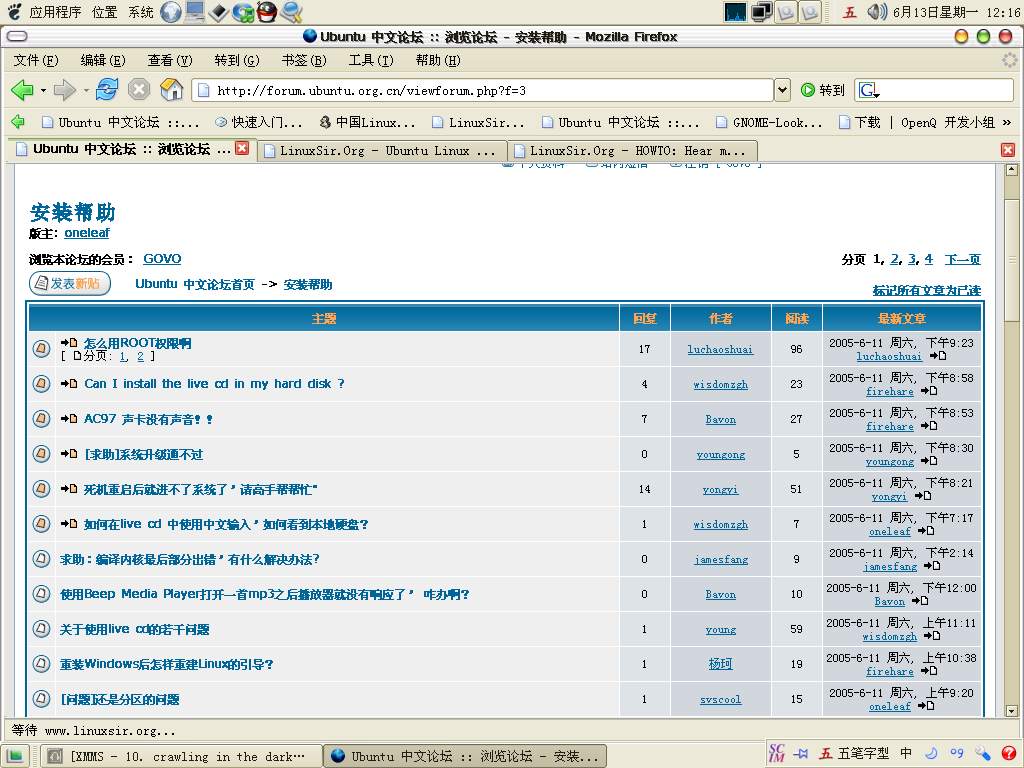Open 下一页 next page link
Screen dimensions: 1024x768
(x=962, y=259)
